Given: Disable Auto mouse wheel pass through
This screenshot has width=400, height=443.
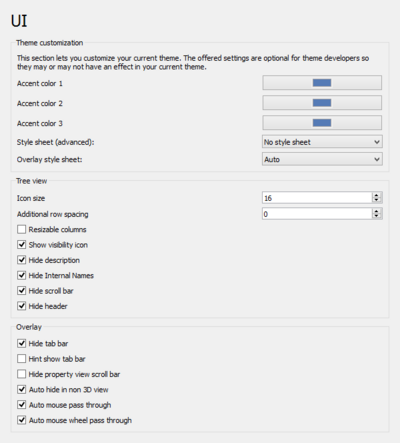Looking at the screenshot, I should [x=22, y=420].
